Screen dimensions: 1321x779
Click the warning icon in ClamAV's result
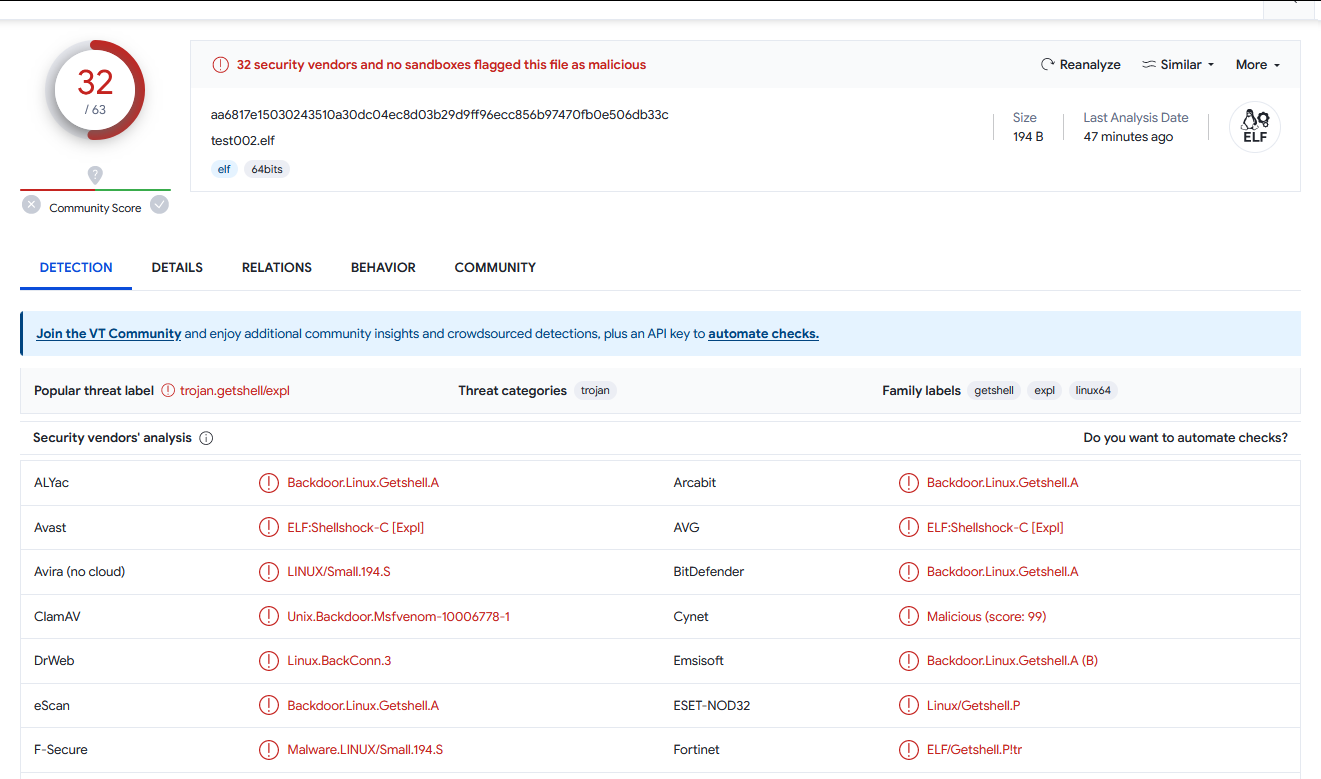tap(268, 617)
